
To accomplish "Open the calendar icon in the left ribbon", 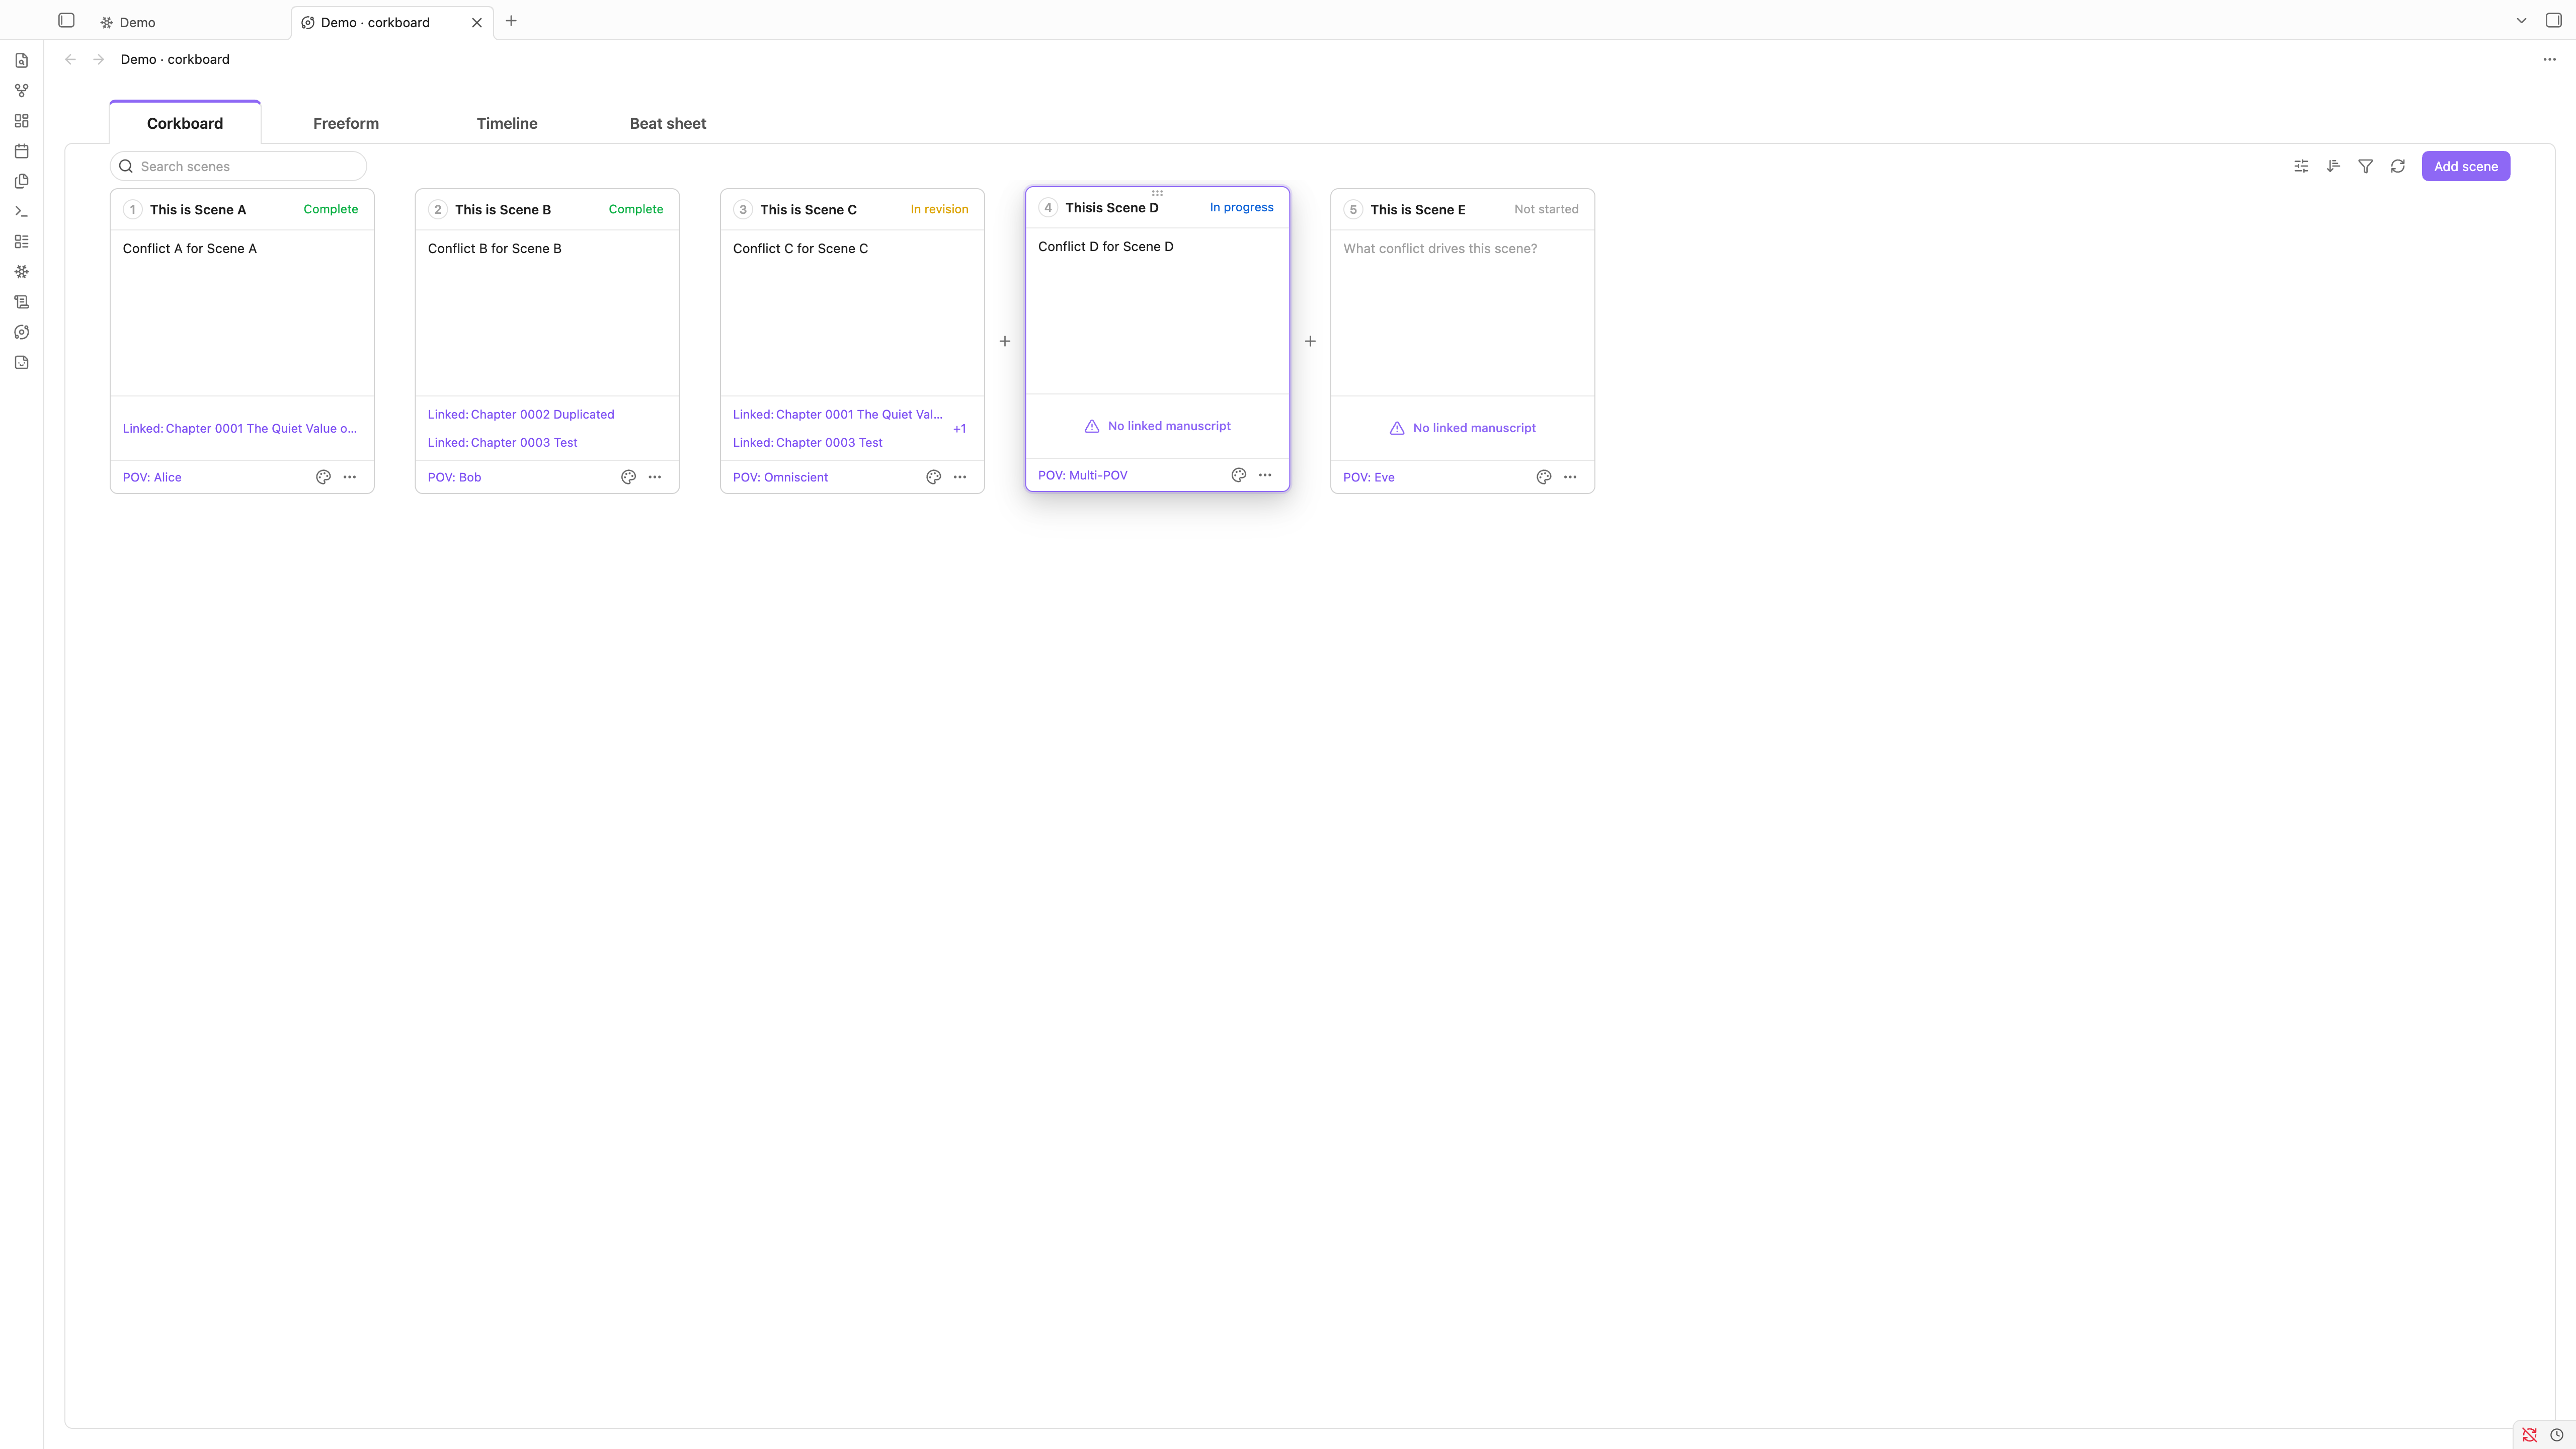I will pyautogui.click(x=21, y=151).
